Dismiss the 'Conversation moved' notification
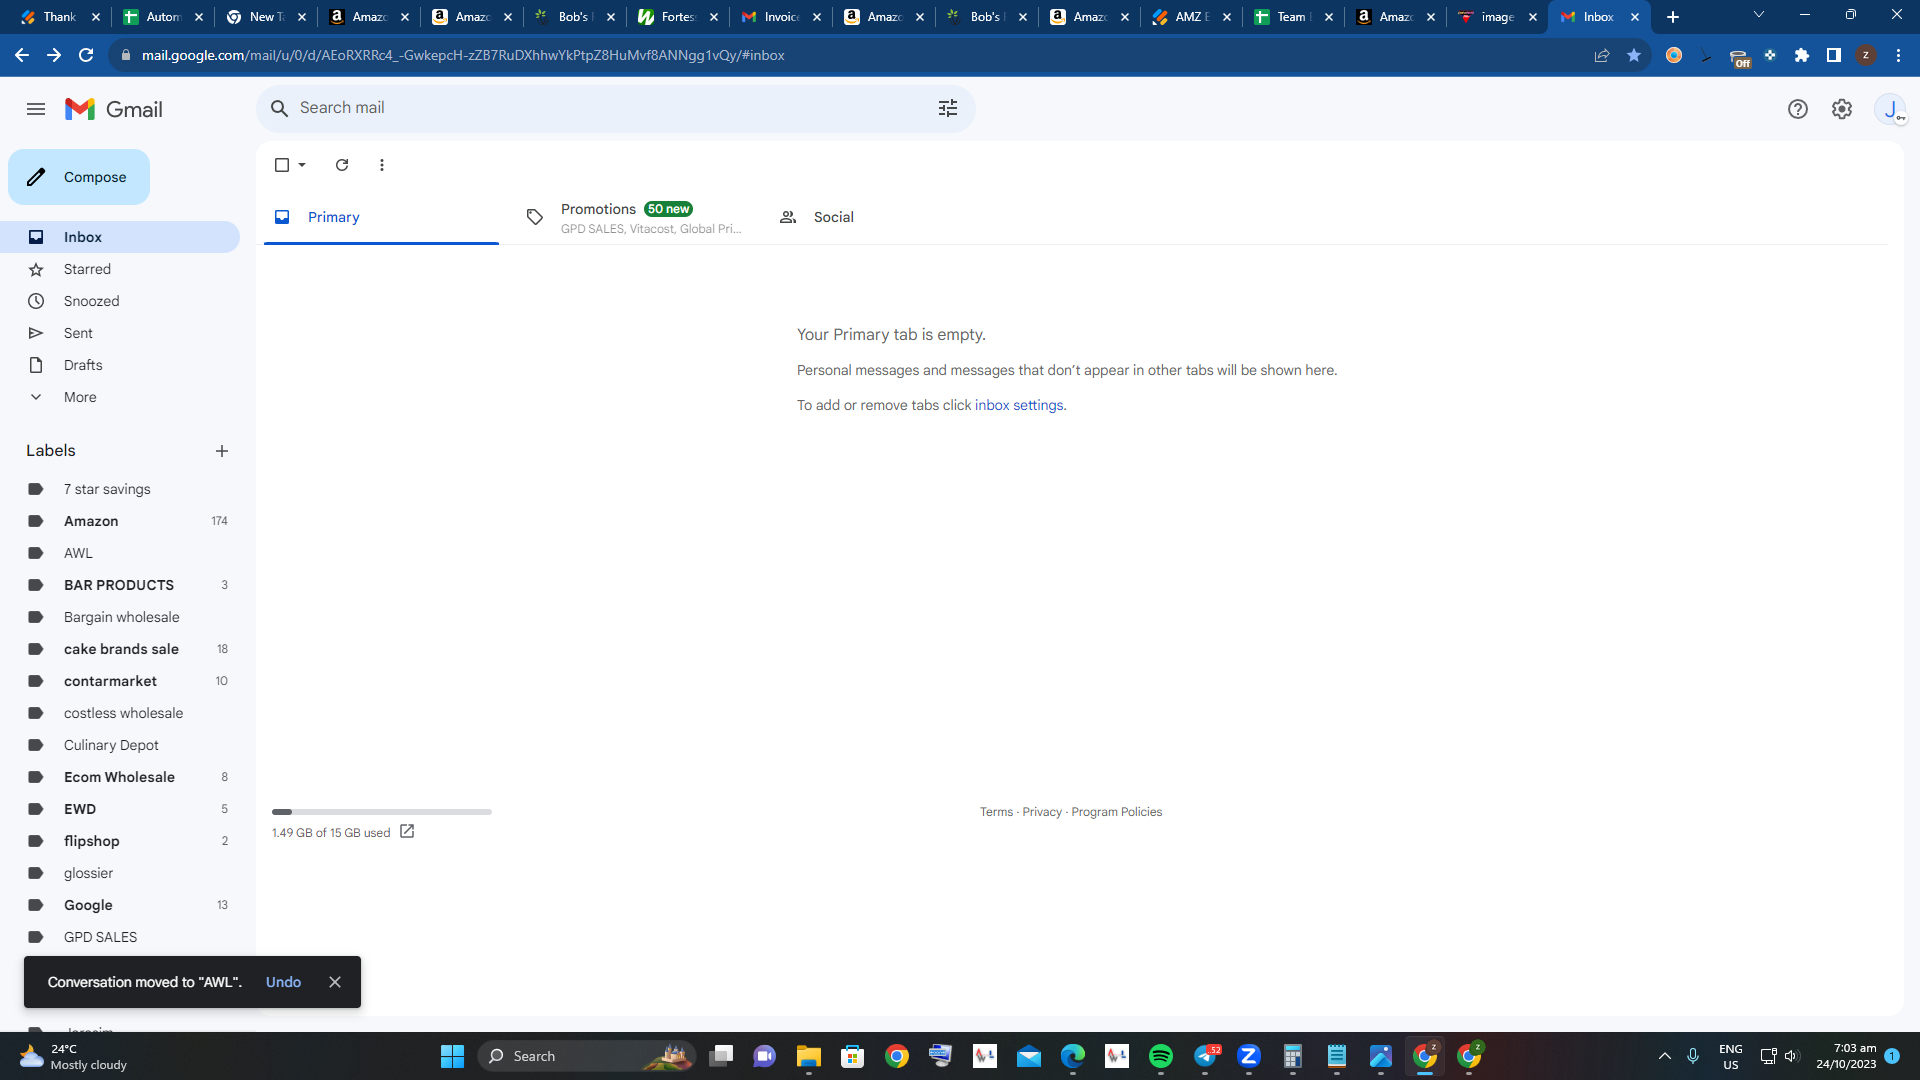The image size is (1920, 1080). [x=335, y=982]
